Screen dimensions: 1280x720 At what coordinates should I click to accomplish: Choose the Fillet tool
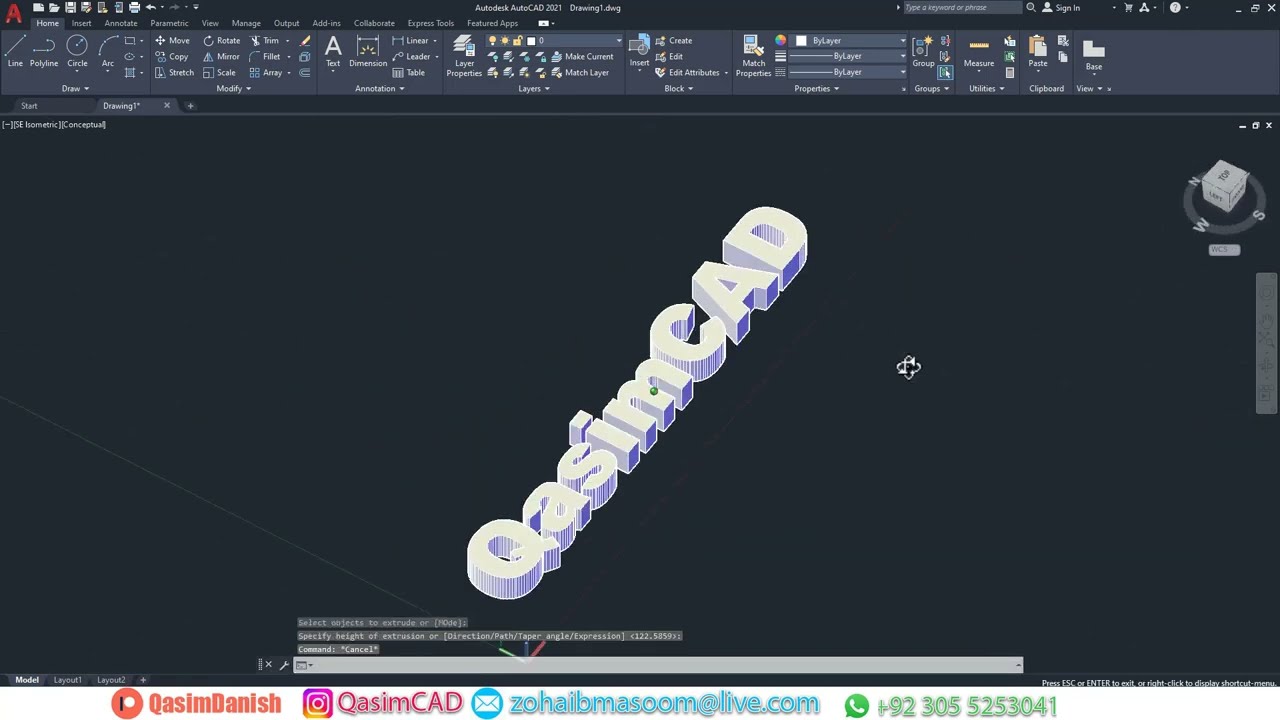point(264,57)
